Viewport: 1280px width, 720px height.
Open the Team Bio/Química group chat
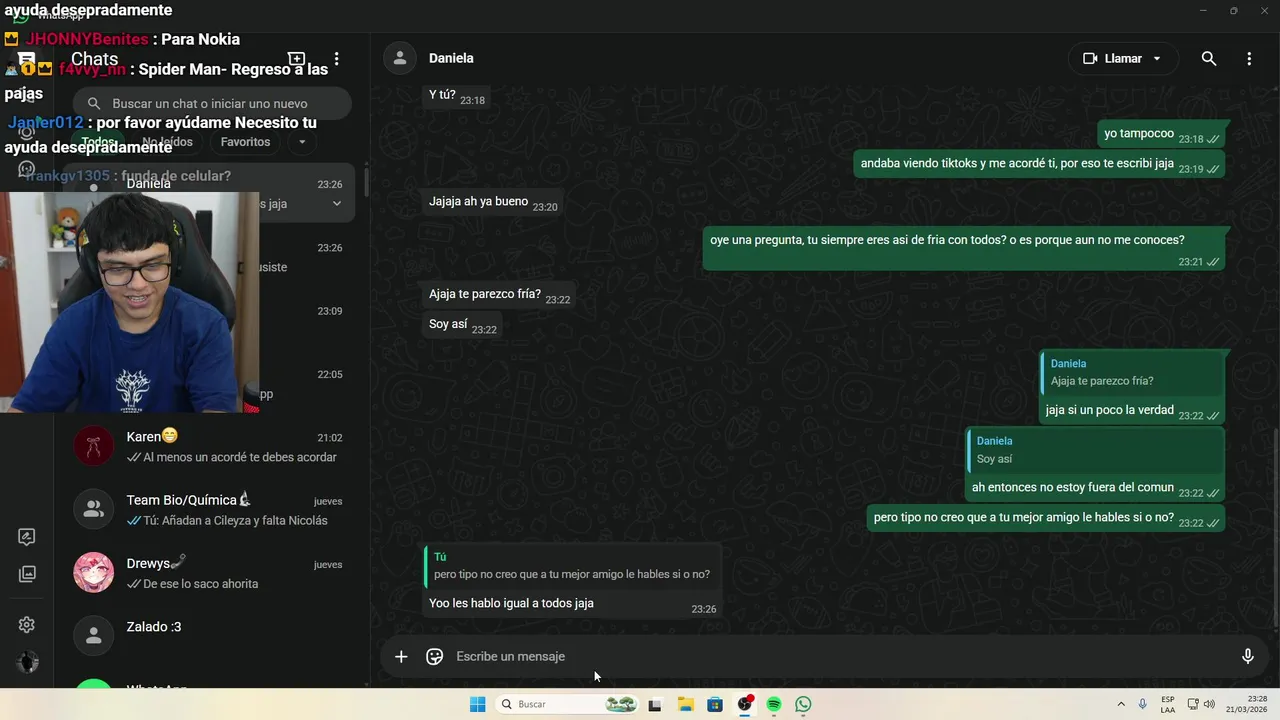(208, 509)
